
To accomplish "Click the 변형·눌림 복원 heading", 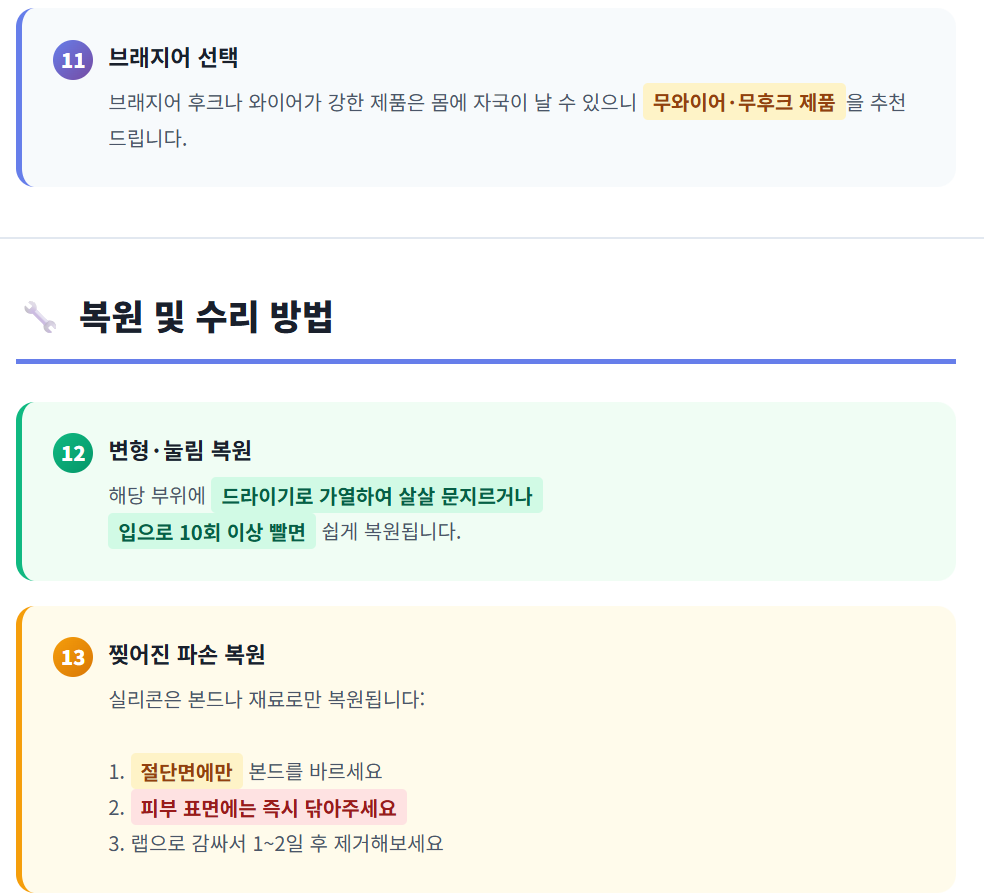I will [180, 451].
